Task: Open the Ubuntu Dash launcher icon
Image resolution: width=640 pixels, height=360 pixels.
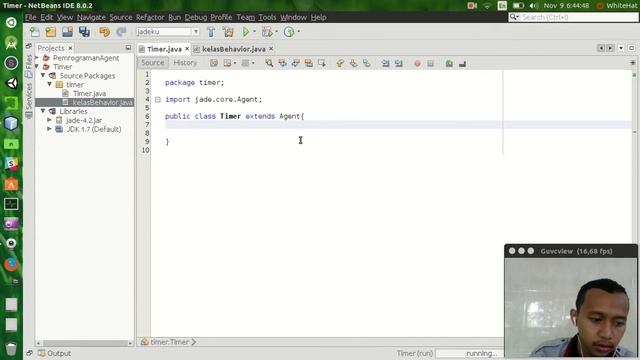Action: tap(11, 22)
